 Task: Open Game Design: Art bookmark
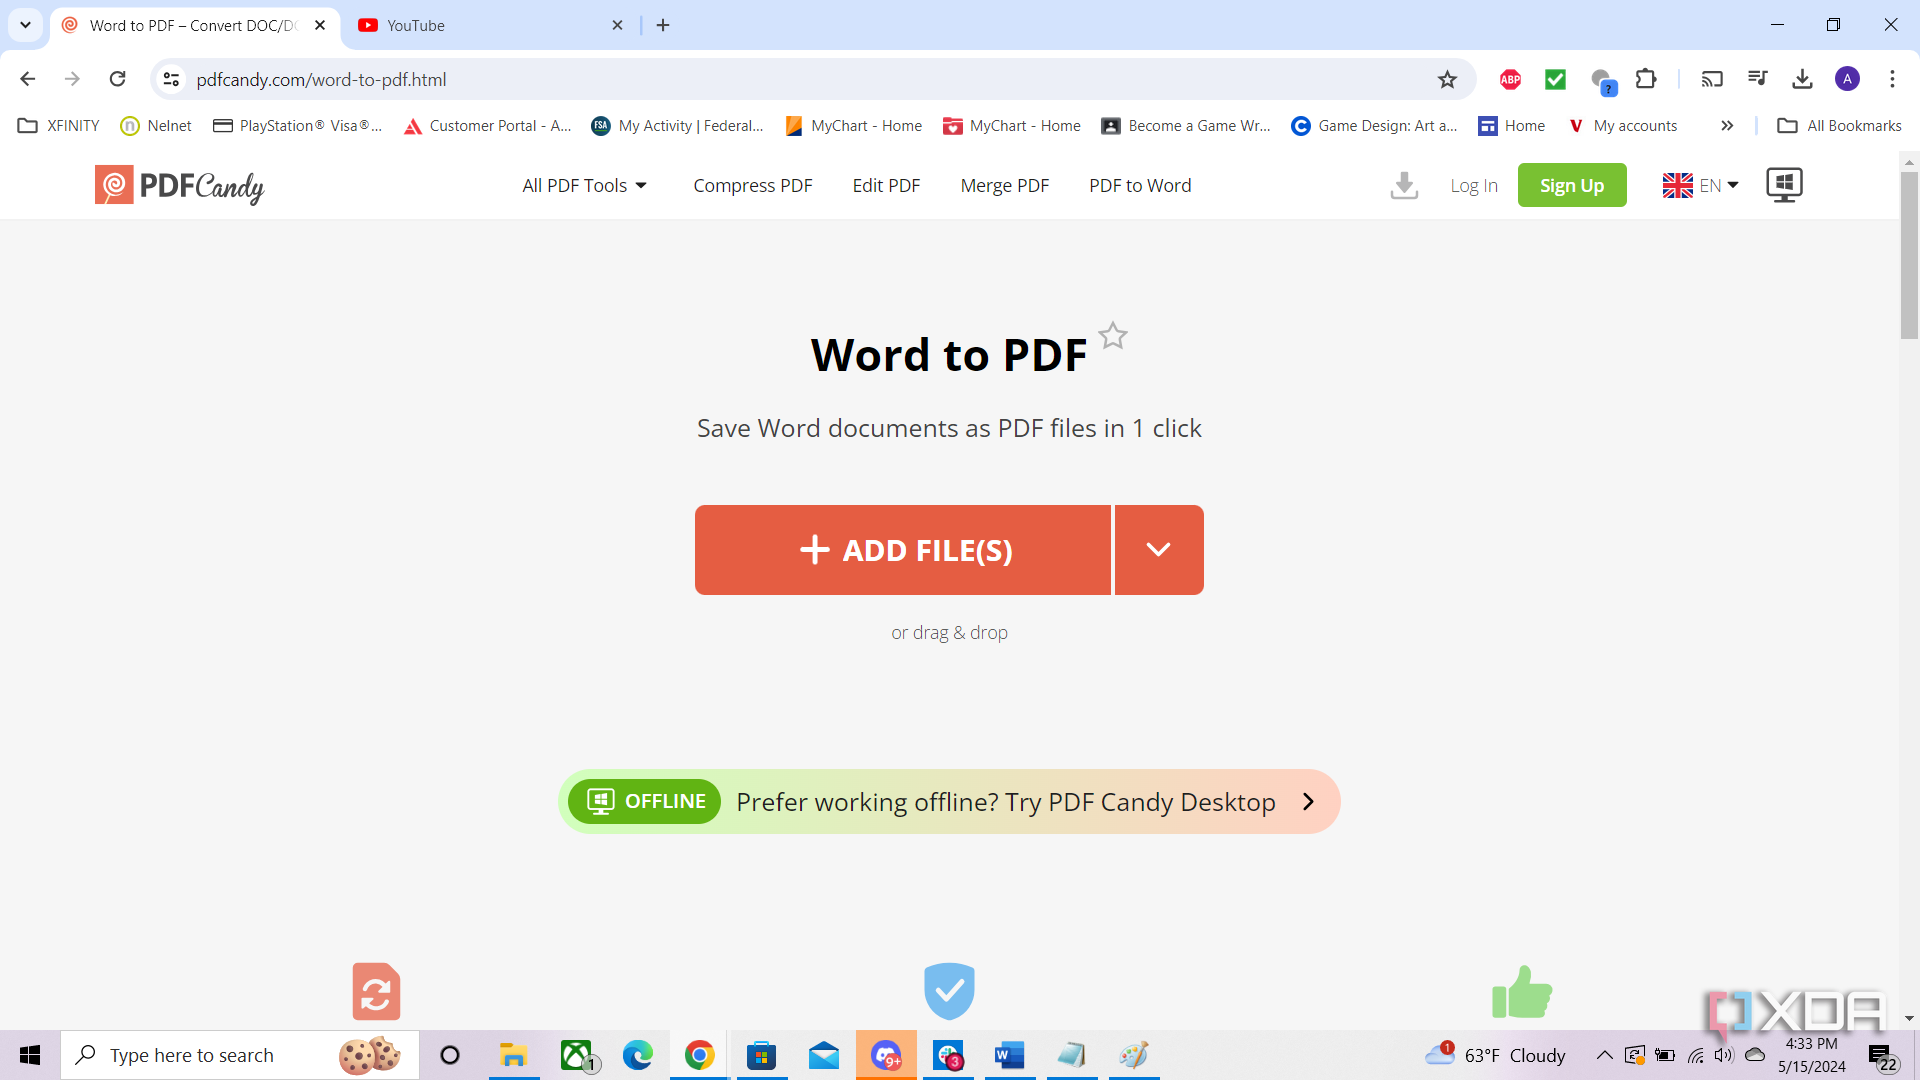pyautogui.click(x=1374, y=125)
